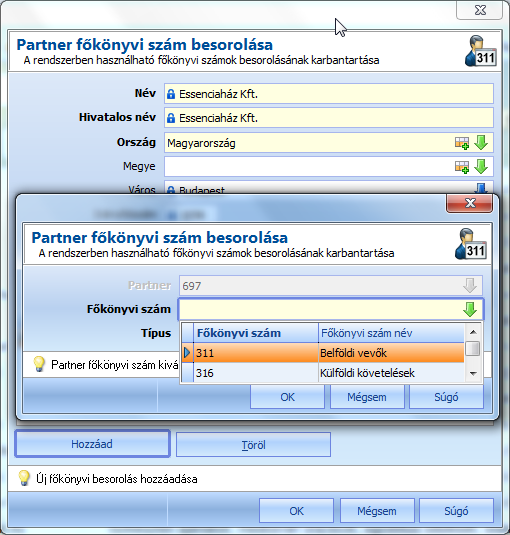This screenshot has height=535, width=510.
Task: Click the table-add icon in Ország field
Action: tap(462, 143)
